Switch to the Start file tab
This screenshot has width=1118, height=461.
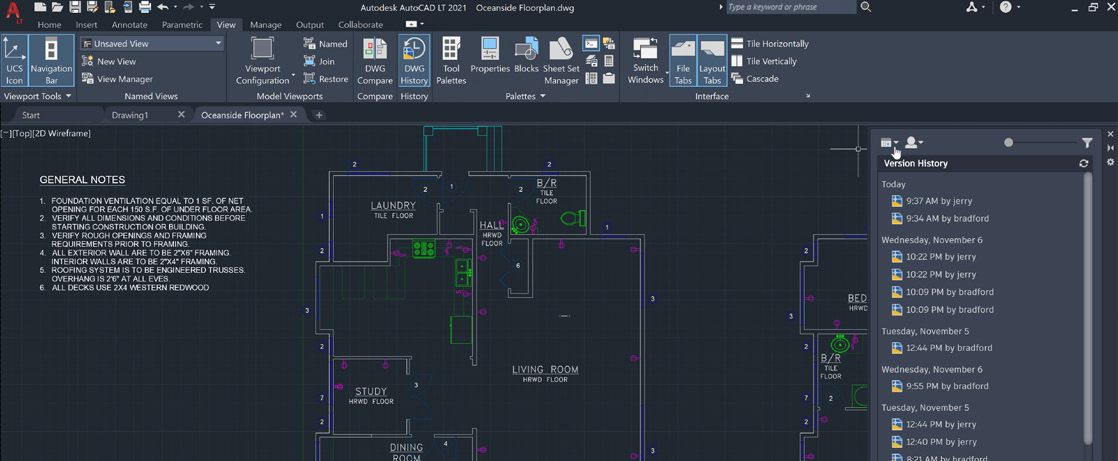(31, 115)
